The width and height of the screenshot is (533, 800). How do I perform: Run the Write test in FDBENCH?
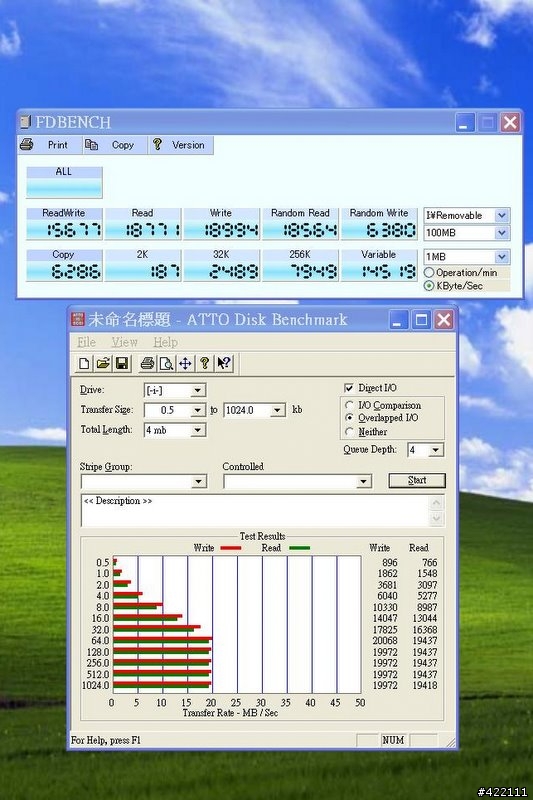tap(221, 223)
